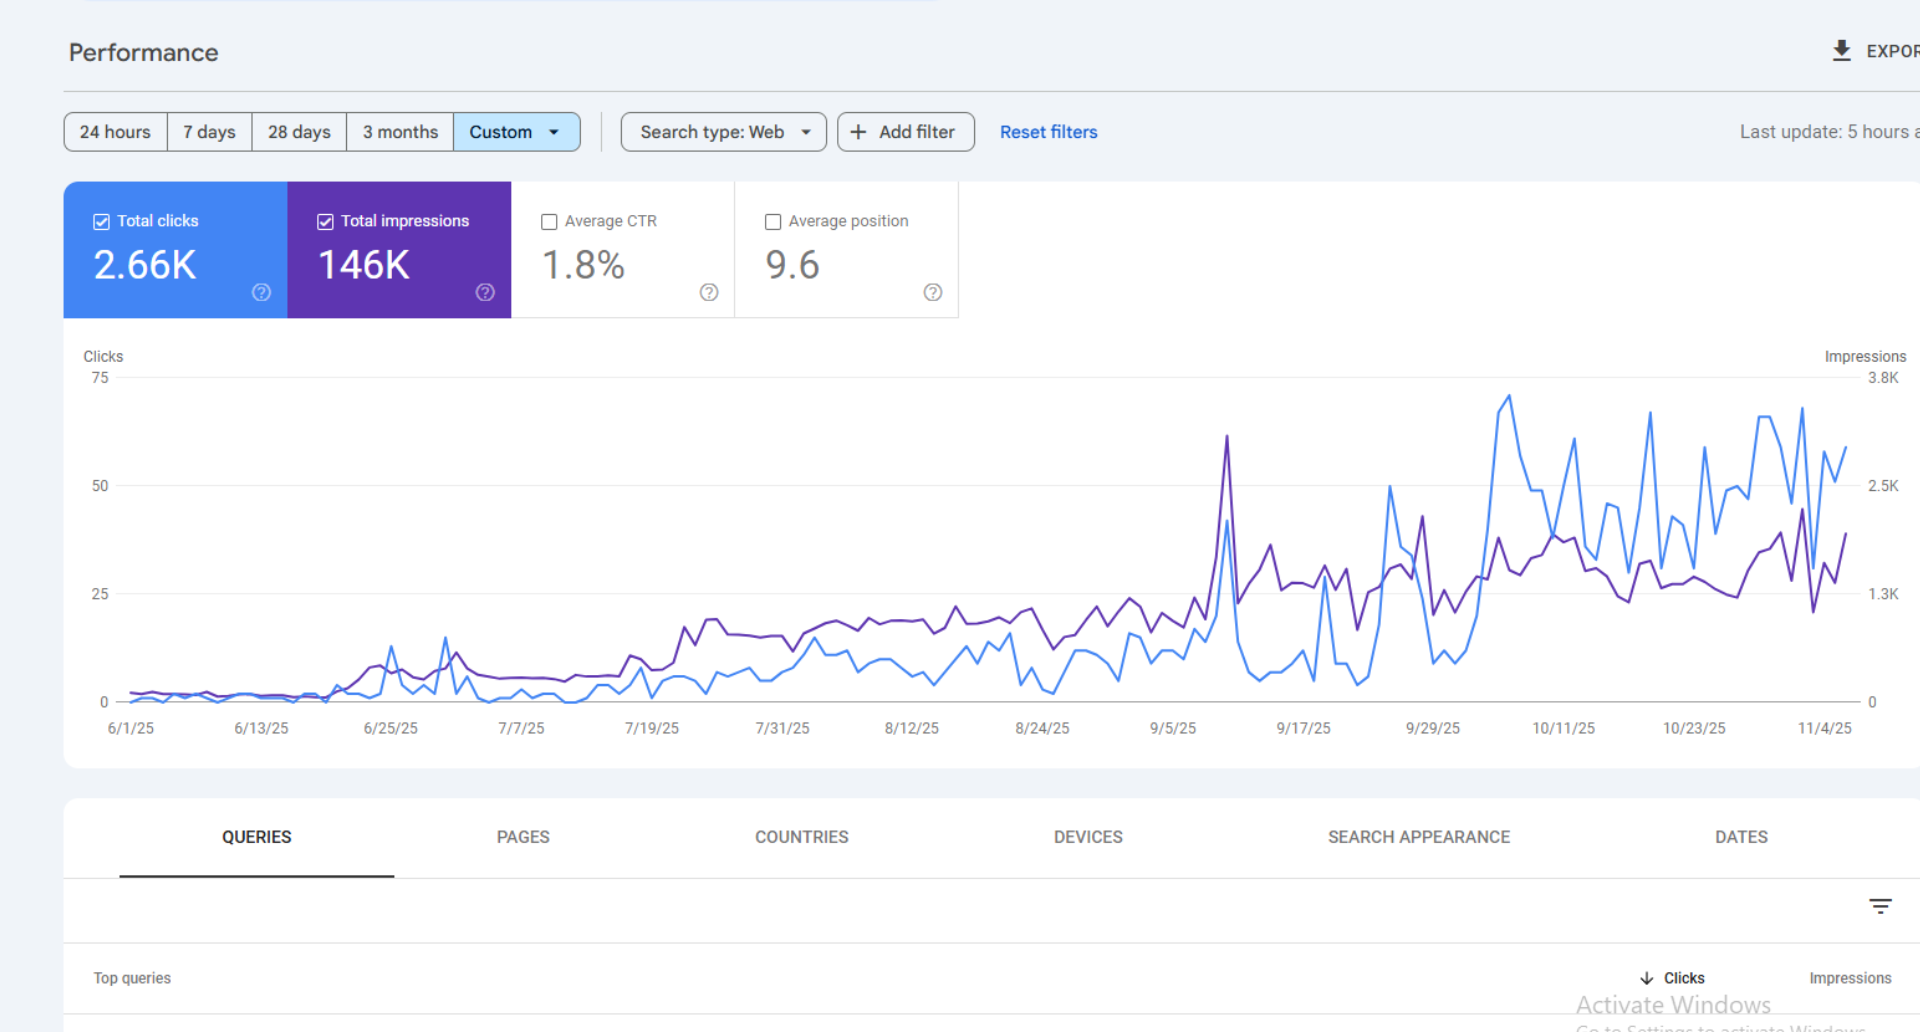1920x1032 pixels.
Task: Click the Impressions column header
Action: pyautogui.click(x=1850, y=978)
